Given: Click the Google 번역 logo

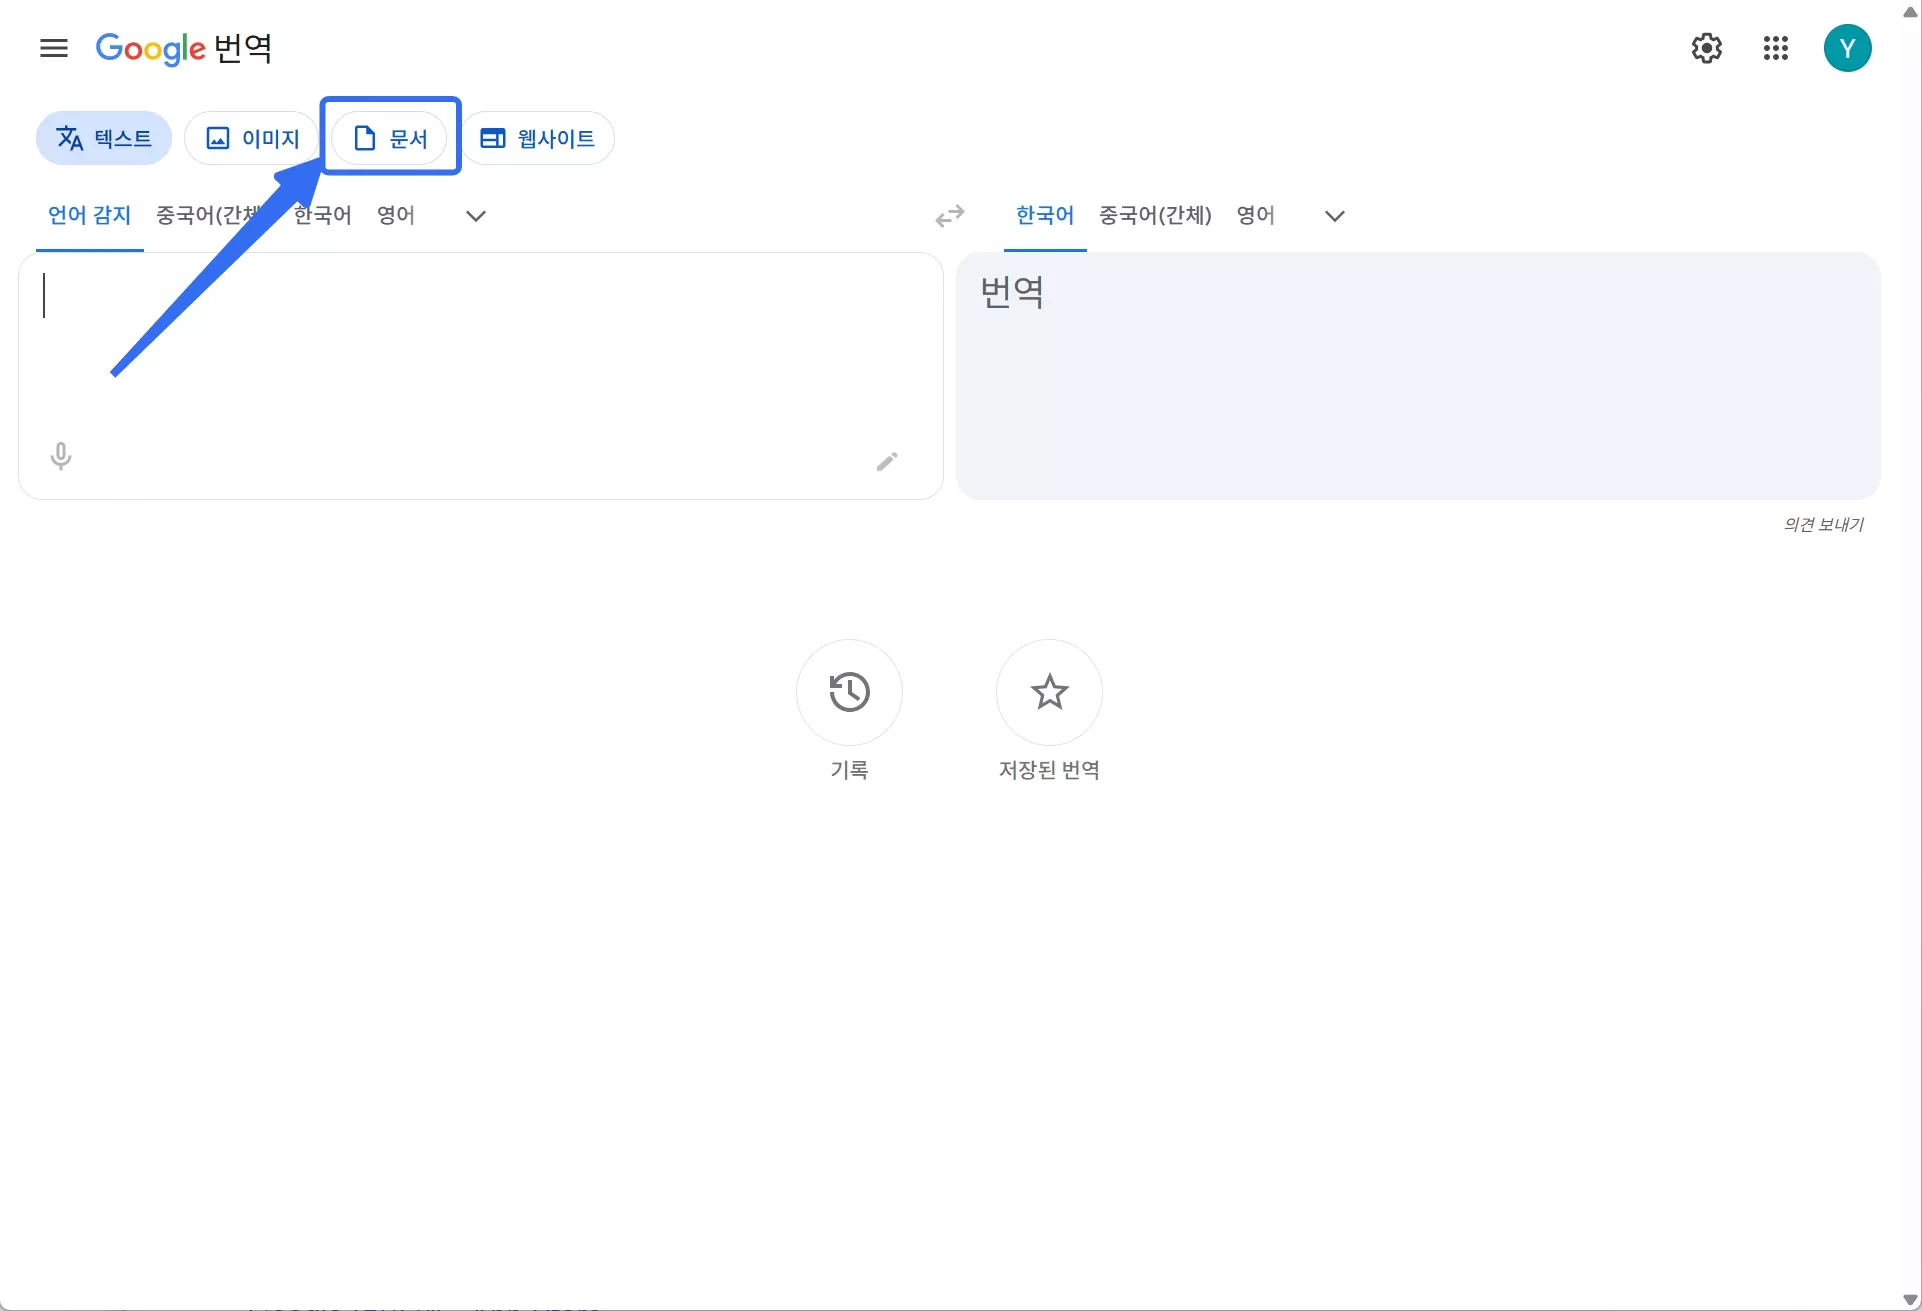Looking at the screenshot, I should click(x=184, y=48).
